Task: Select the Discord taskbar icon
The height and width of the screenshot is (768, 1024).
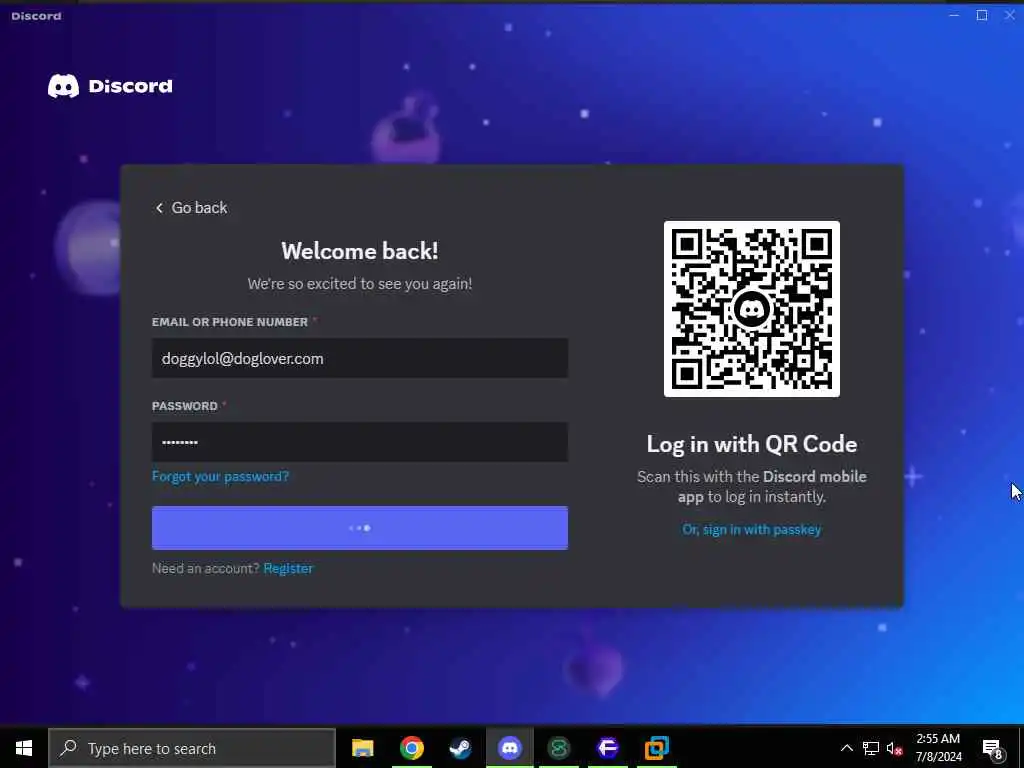Action: click(x=509, y=748)
